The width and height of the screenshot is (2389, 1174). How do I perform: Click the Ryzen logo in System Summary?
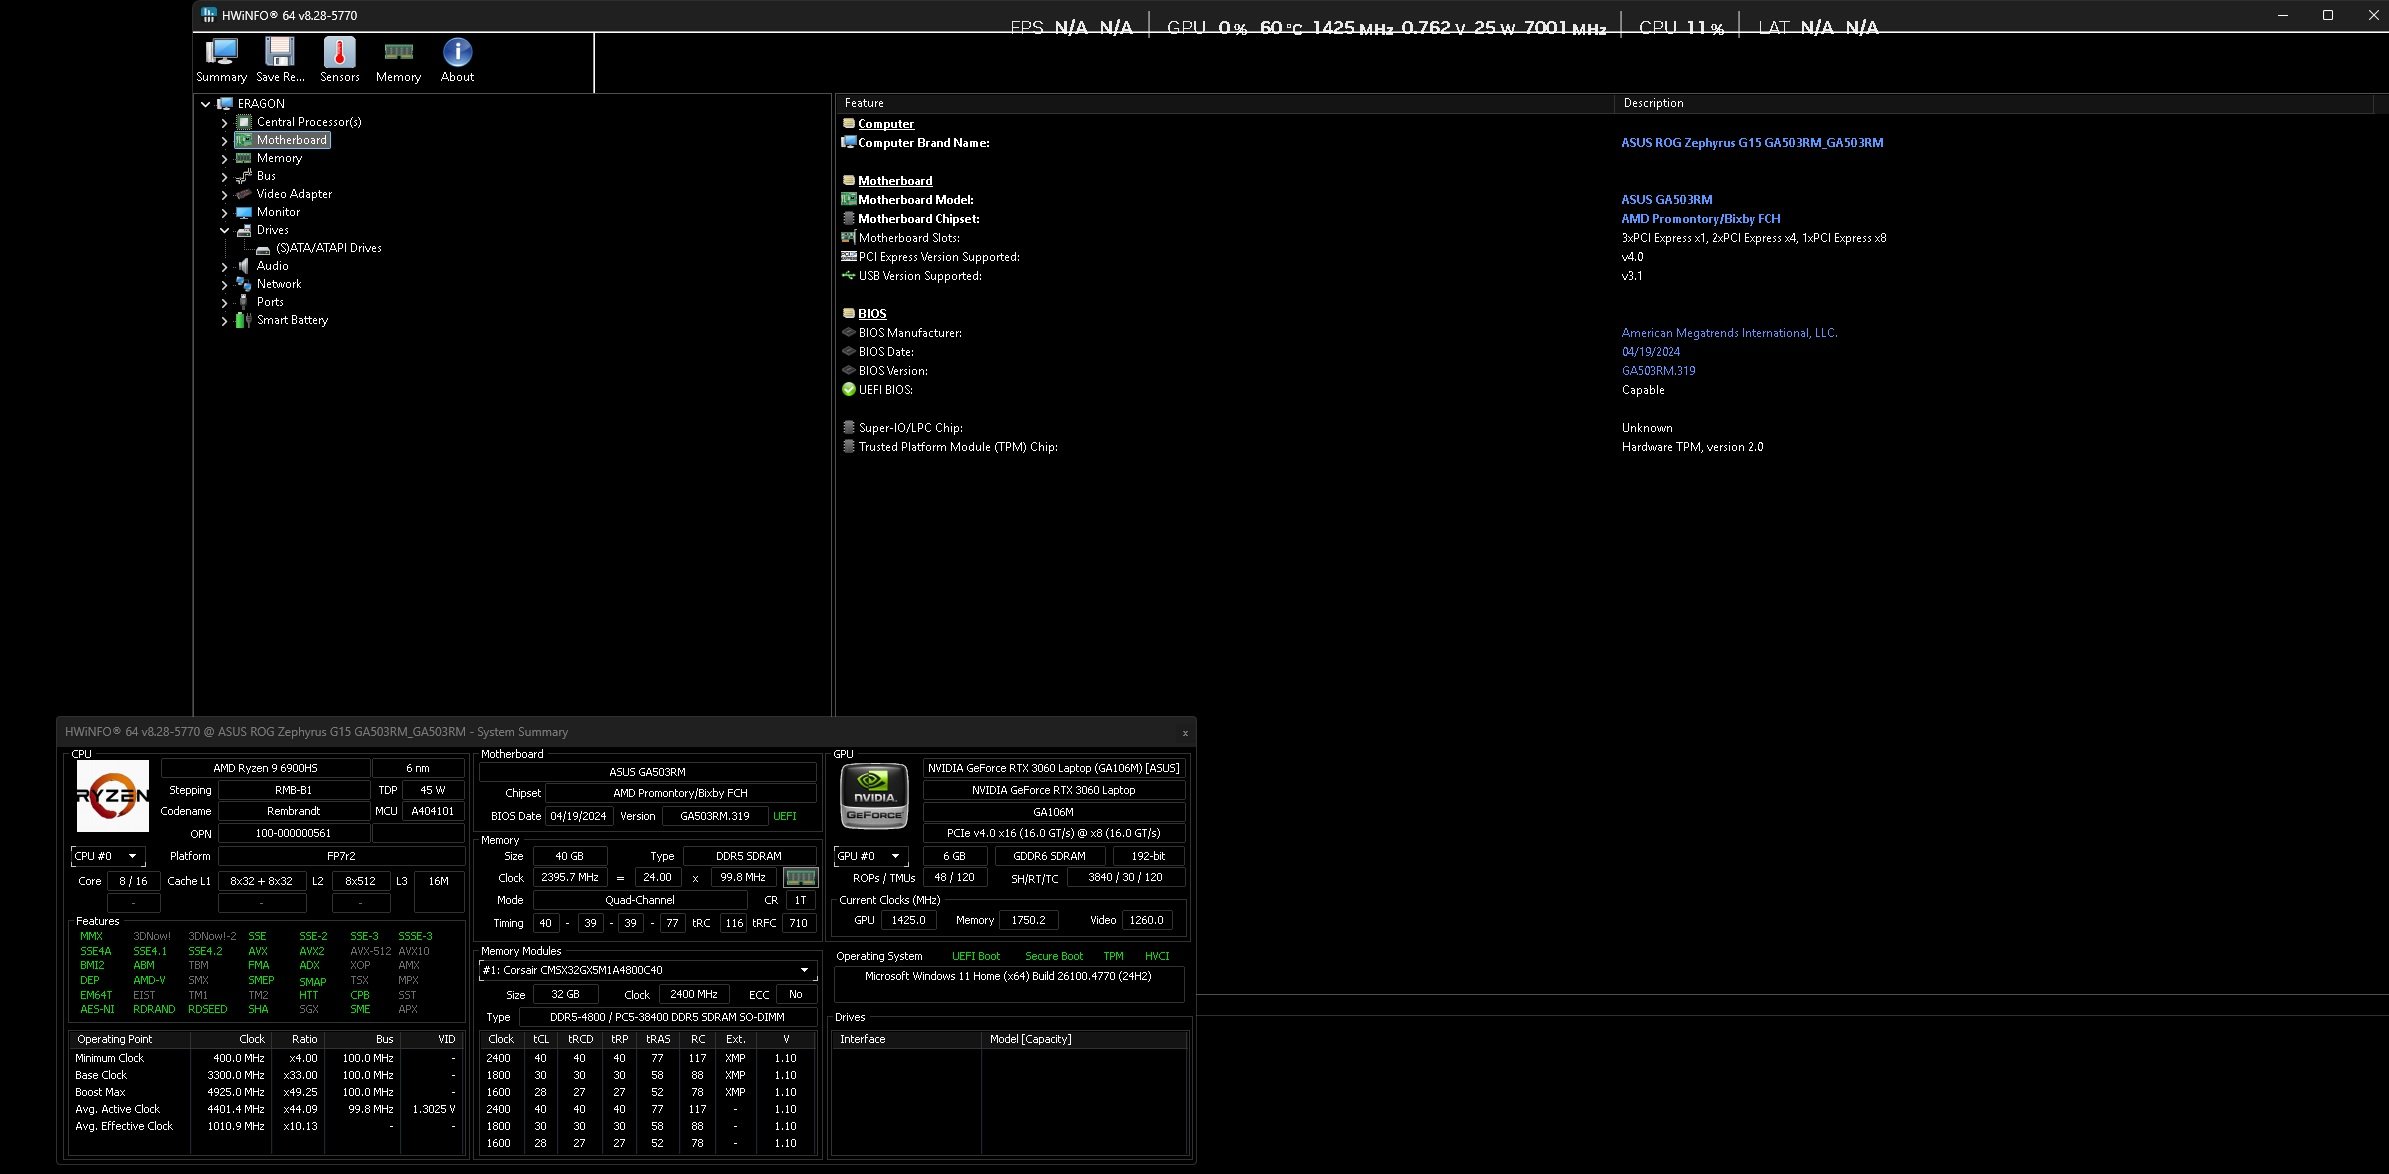(113, 796)
